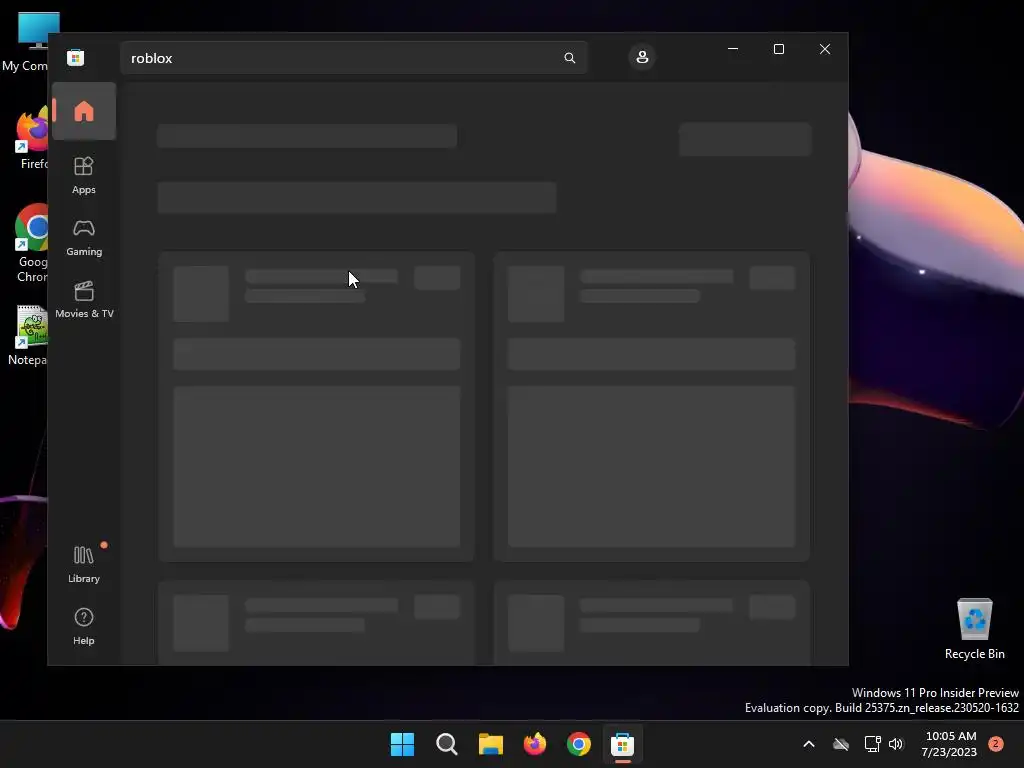Click the cloud sync tray icon
The image size is (1024, 768).
tap(841, 744)
